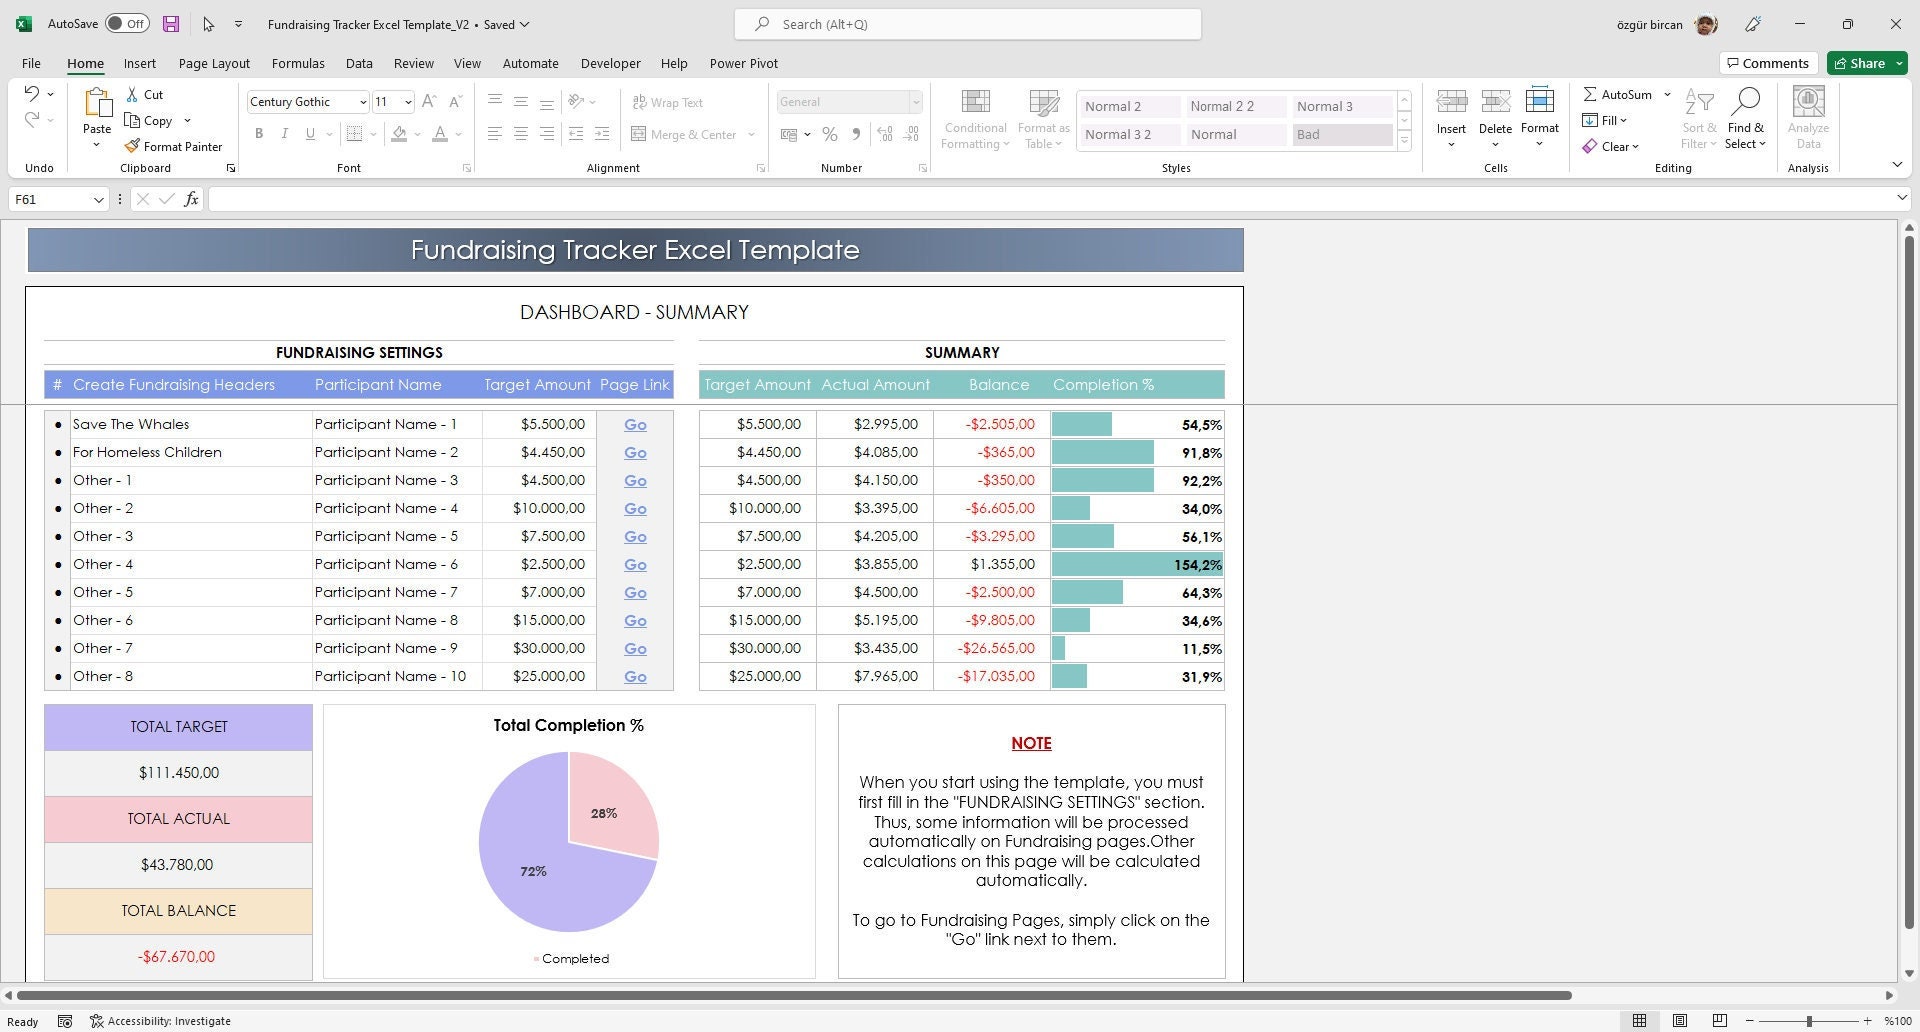
Task: Open the Power Pivot tab
Action: 743,63
